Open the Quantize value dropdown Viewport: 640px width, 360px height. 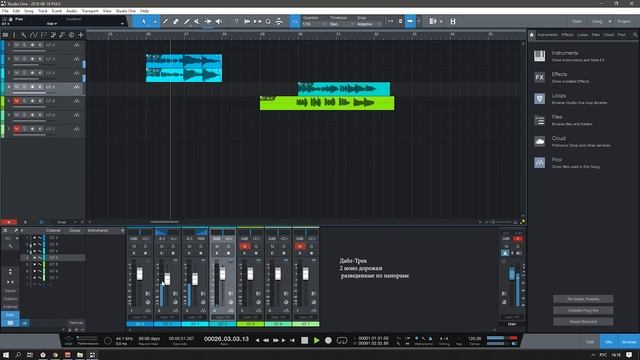(315, 24)
